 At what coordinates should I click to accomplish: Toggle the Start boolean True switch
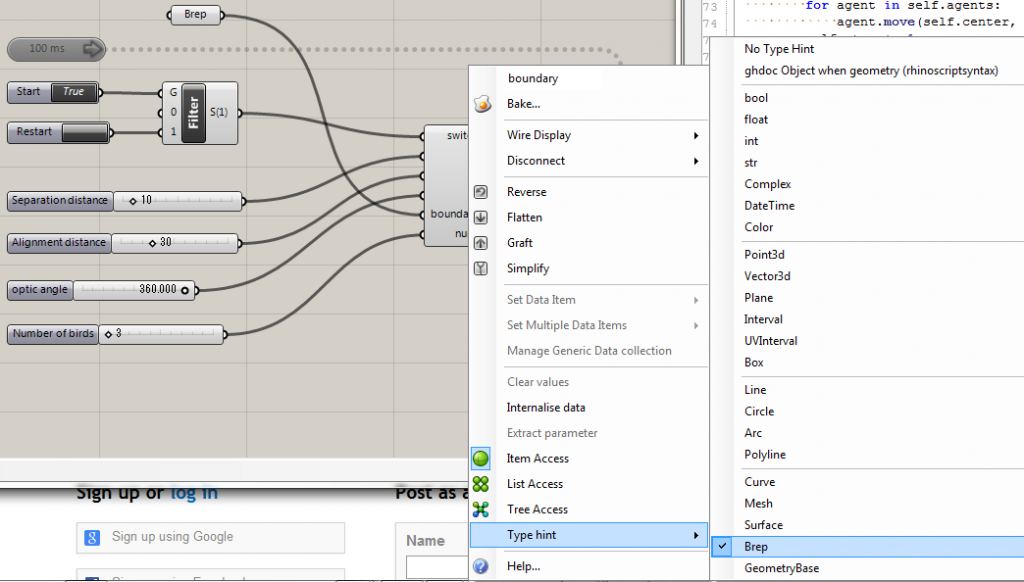(x=74, y=92)
